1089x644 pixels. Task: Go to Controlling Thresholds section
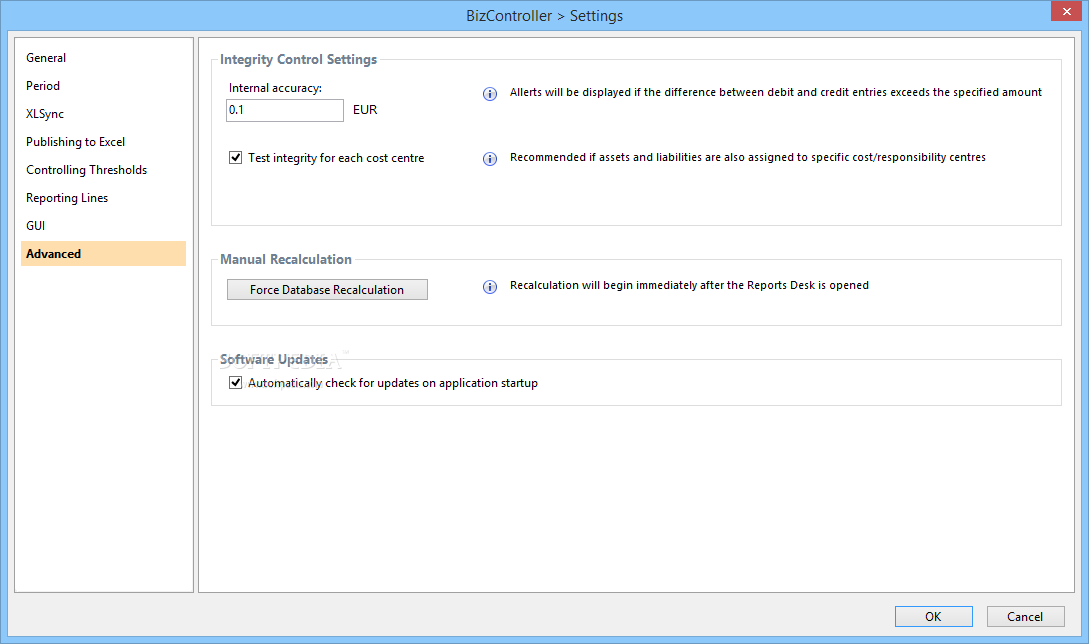coord(103,170)
